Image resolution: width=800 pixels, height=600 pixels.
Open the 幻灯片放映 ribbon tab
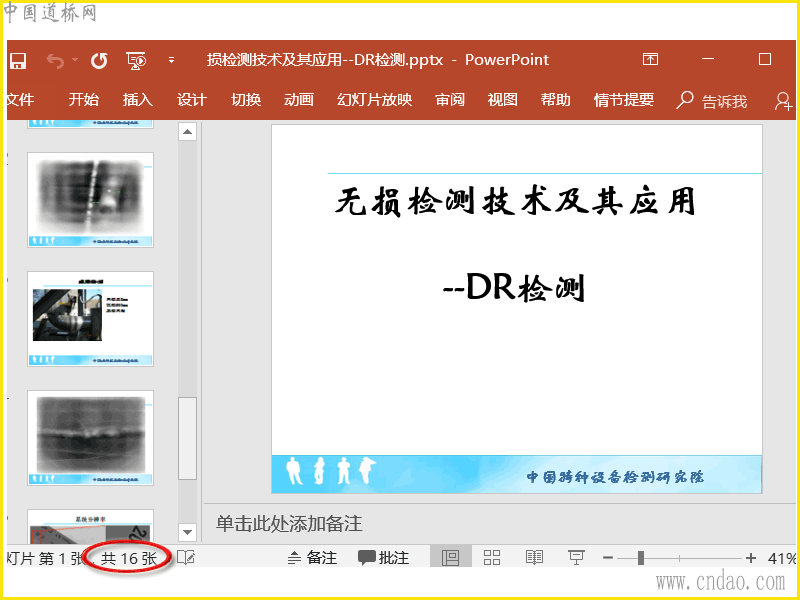click(x=374, y=99)
